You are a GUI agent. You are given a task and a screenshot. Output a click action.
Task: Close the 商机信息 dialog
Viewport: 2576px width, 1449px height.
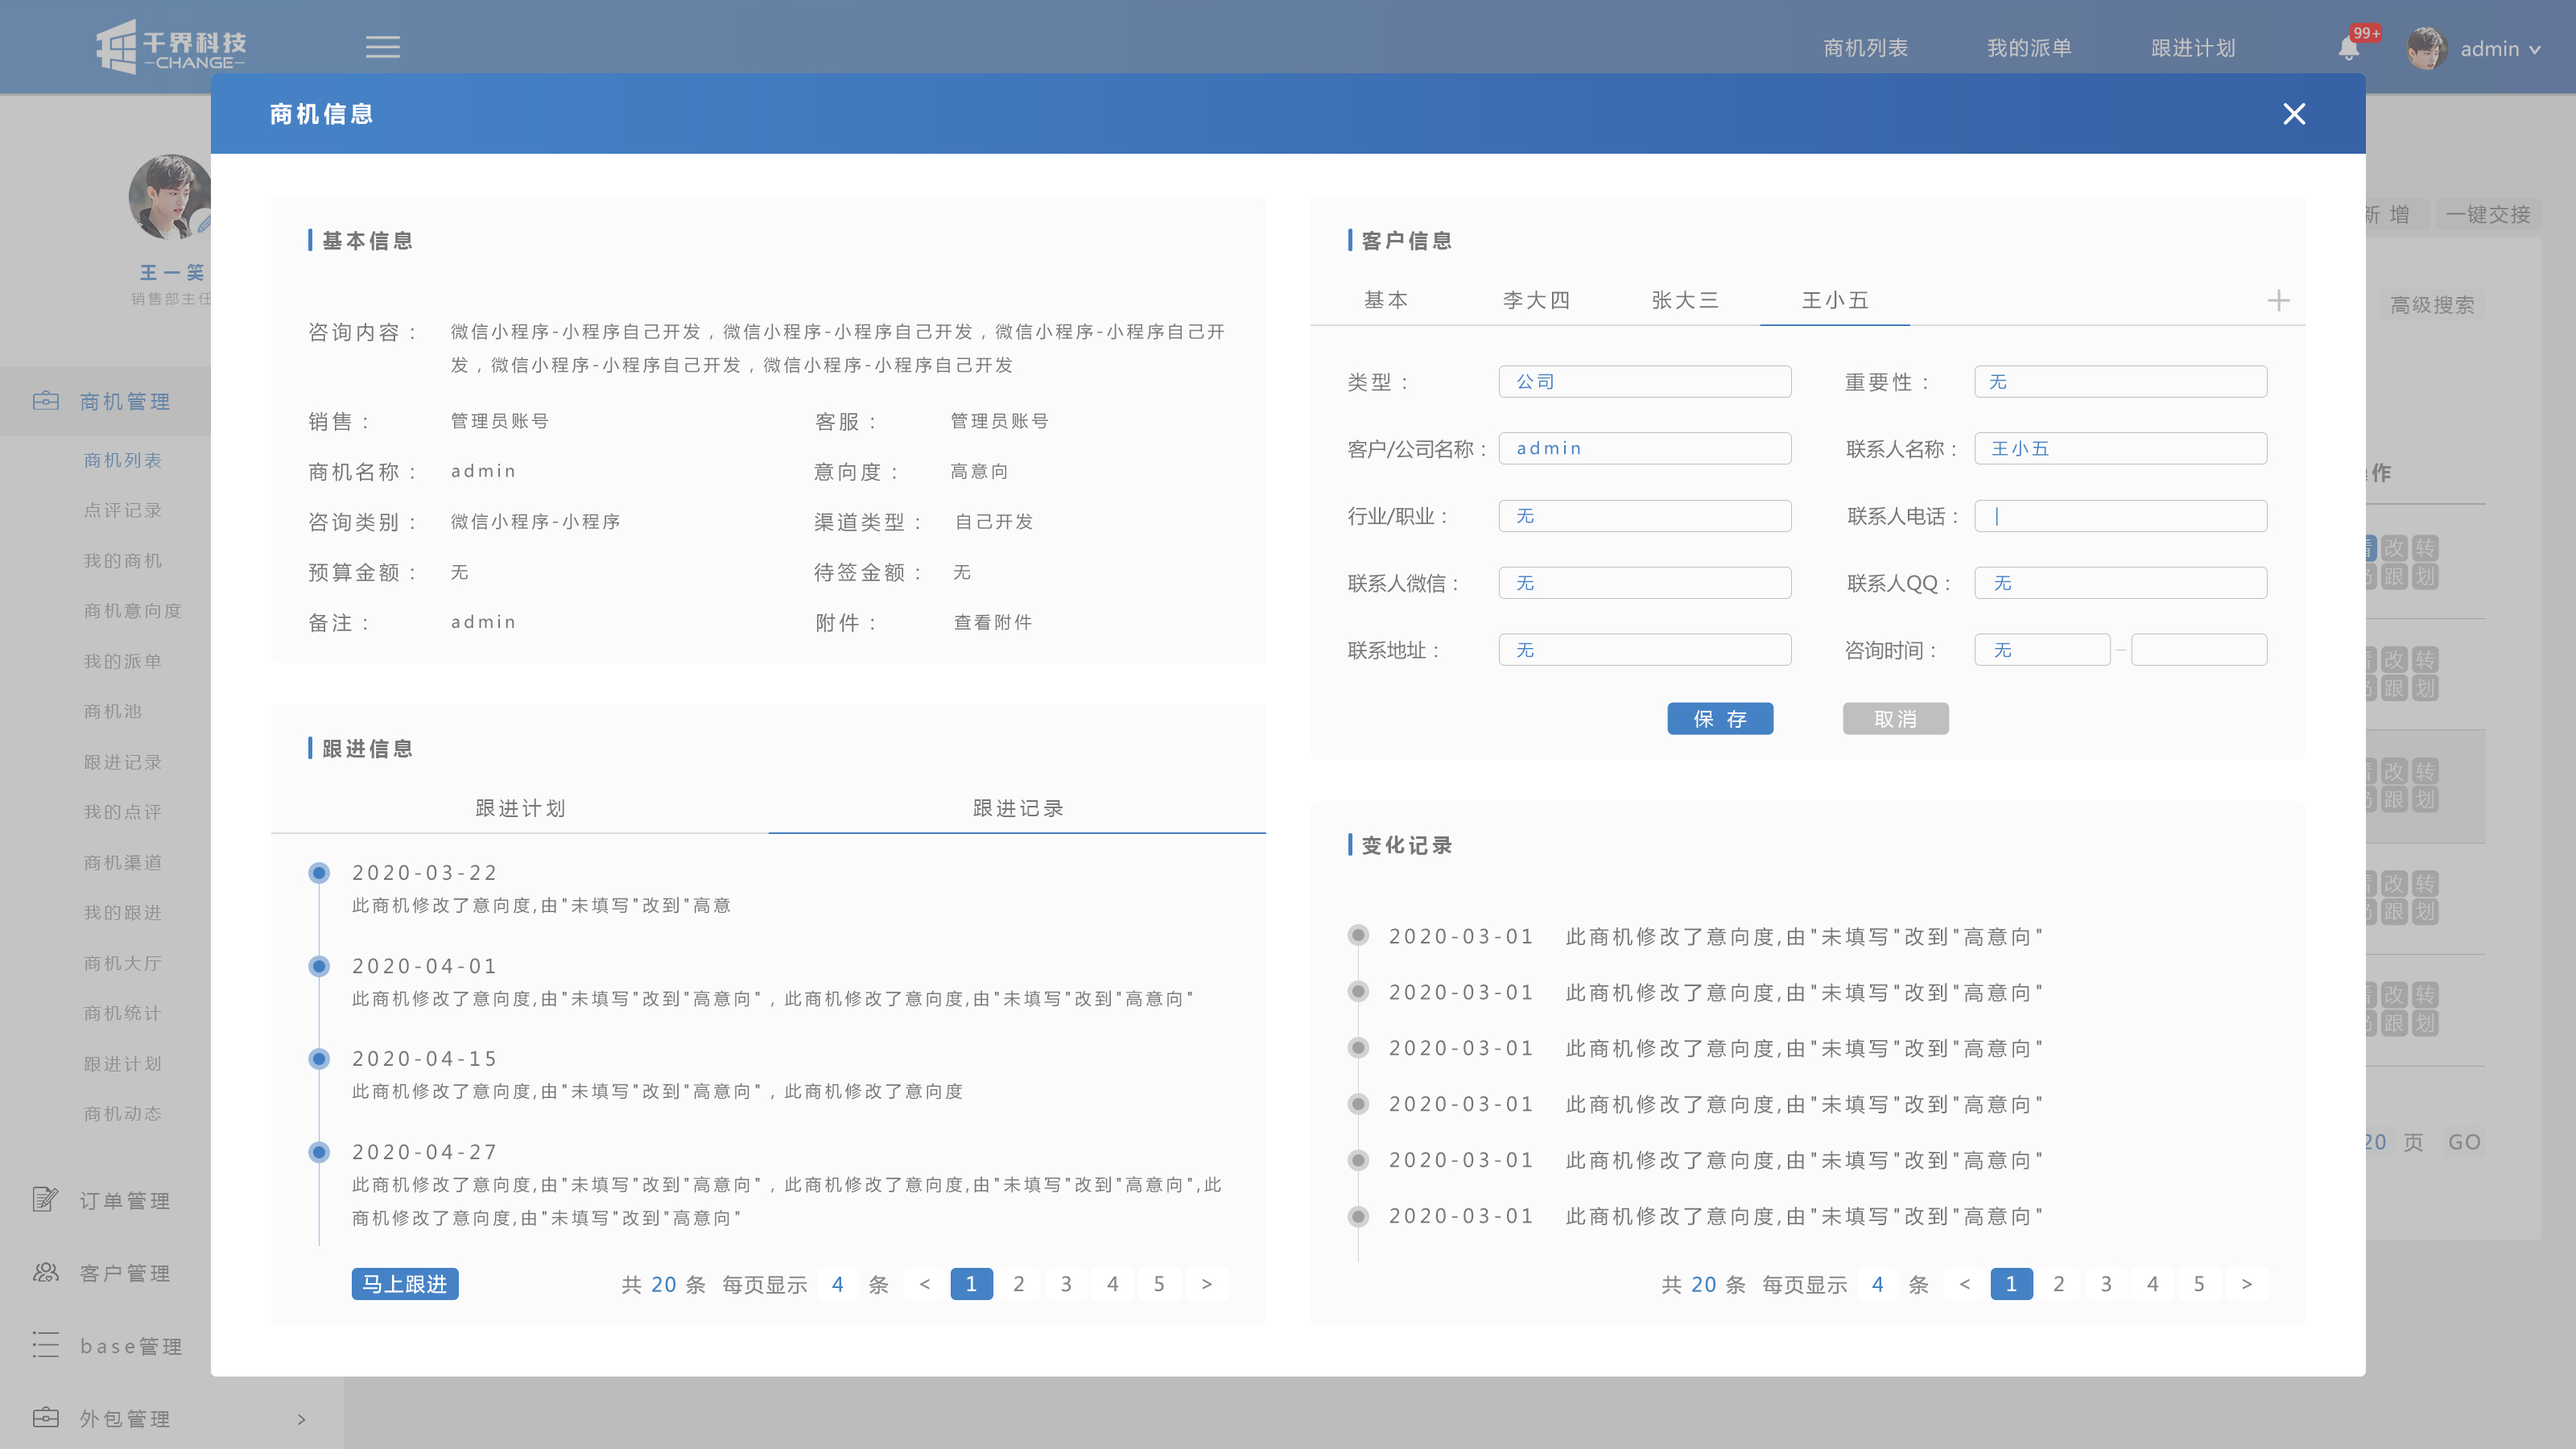tap(2294, 114)
